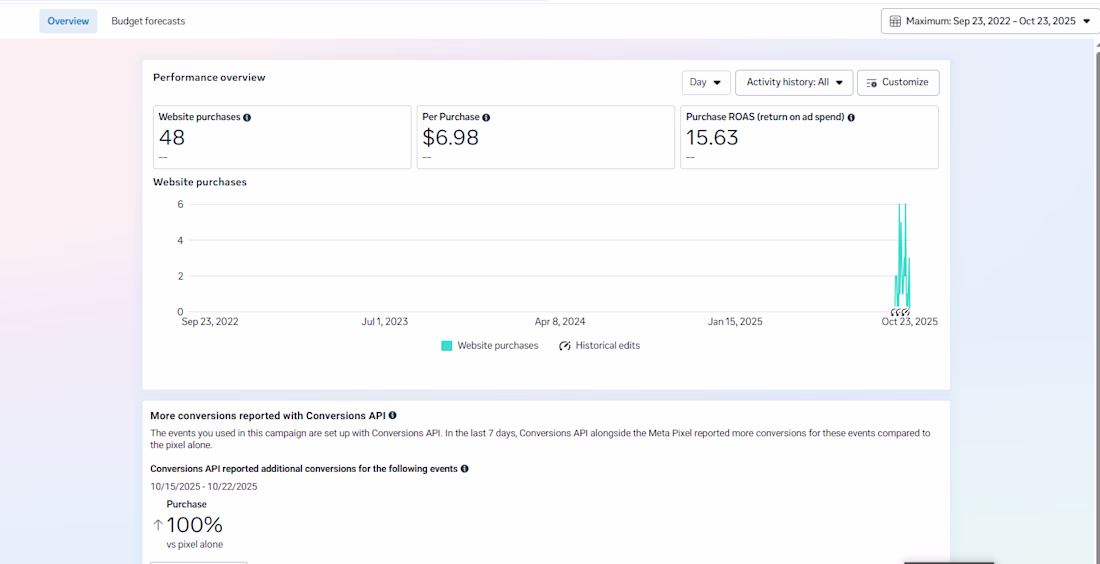
Task: Click the Website purchases teal legend swatch
Action: click(x=446, y=346)
